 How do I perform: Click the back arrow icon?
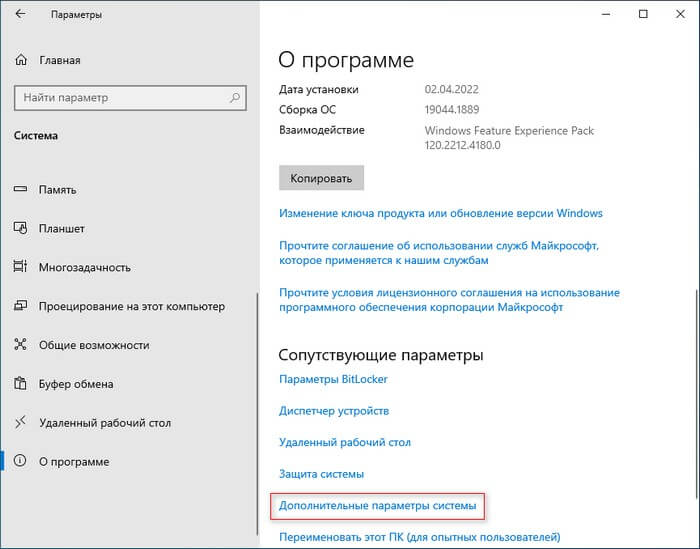tap(20, 14)
